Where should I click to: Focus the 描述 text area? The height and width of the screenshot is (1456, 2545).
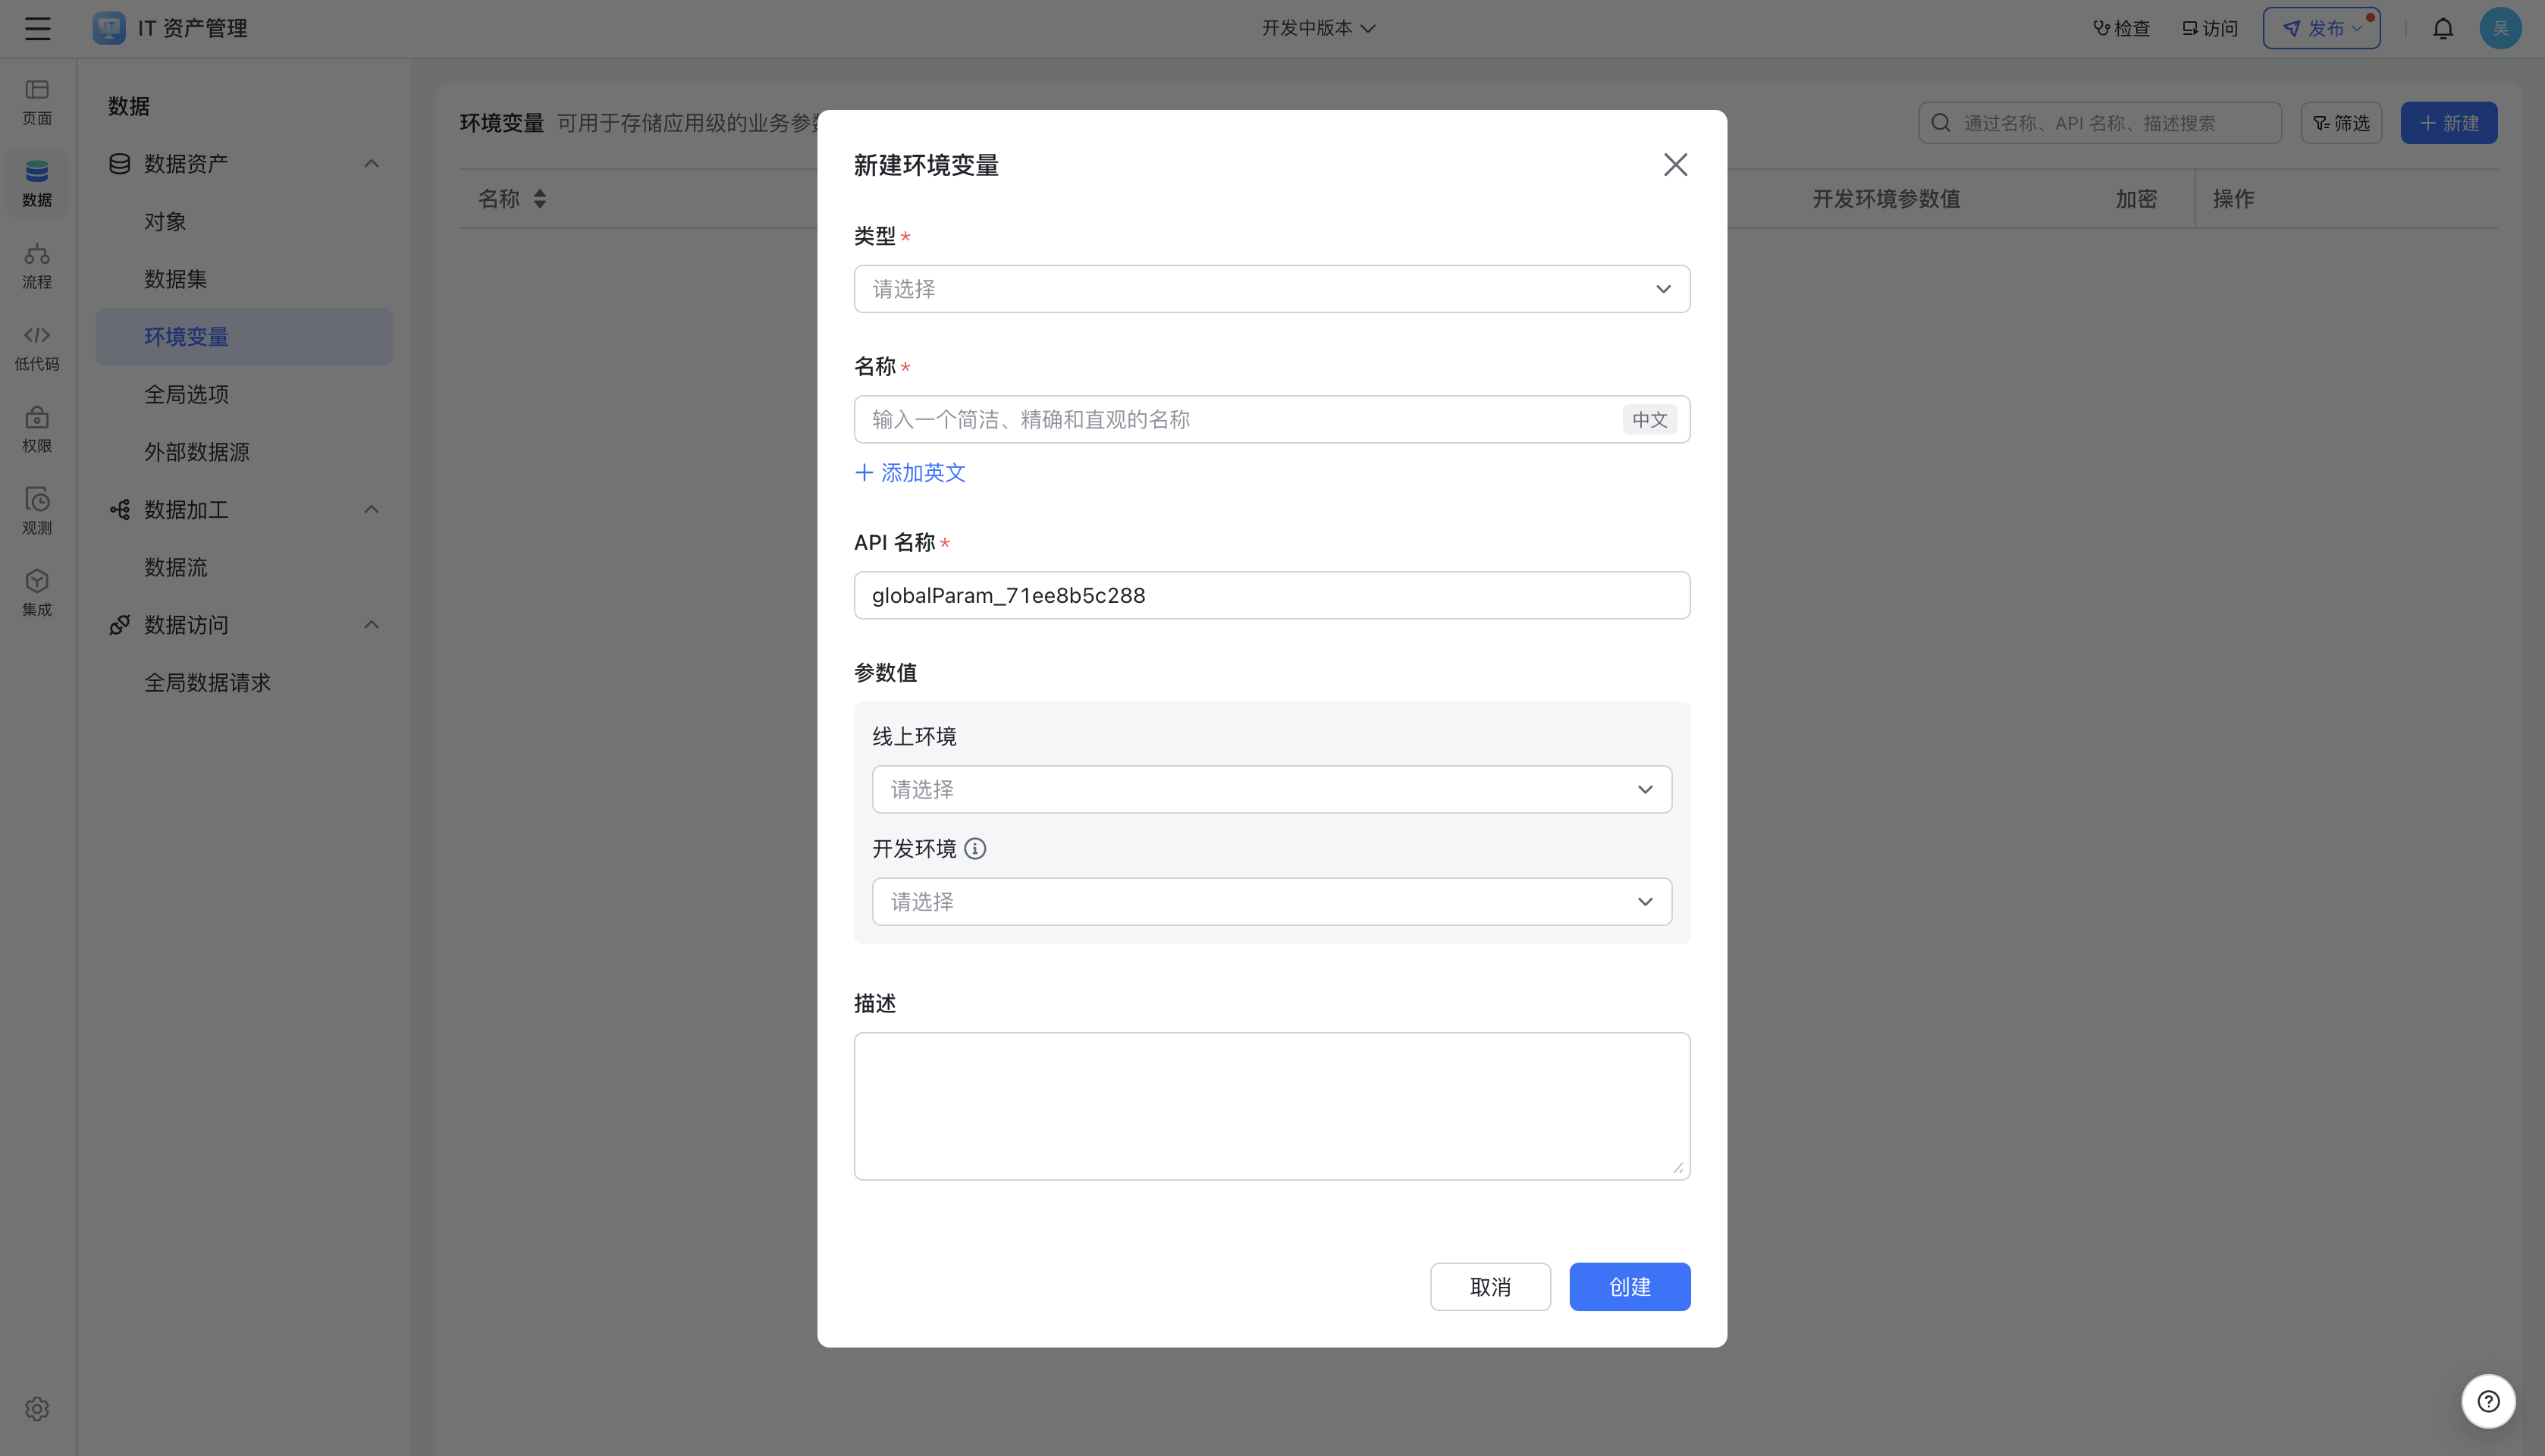coord(1272,1107)
